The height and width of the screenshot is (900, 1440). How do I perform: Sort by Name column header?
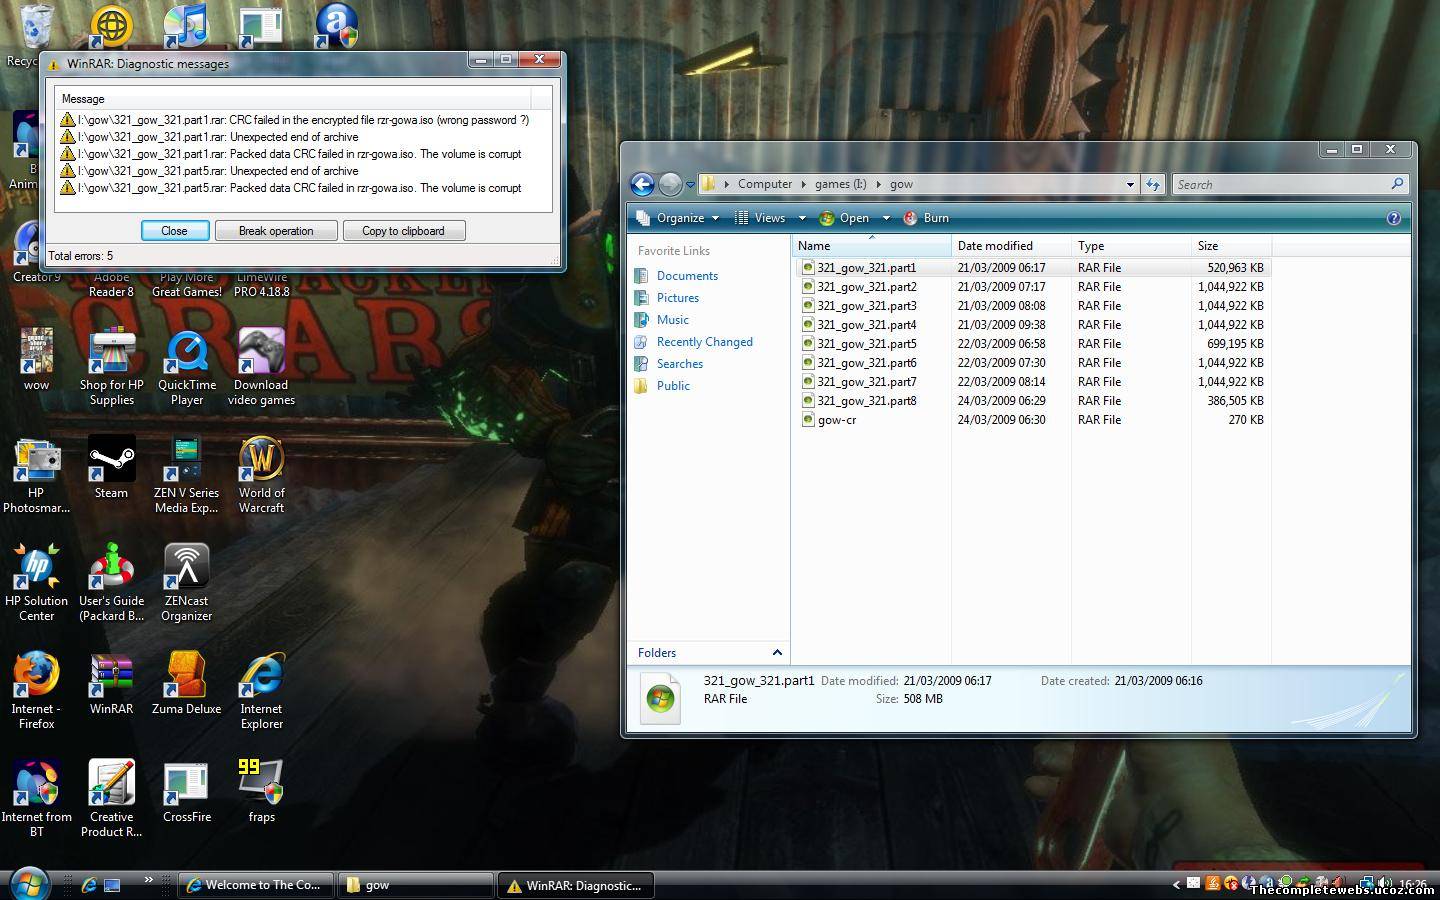(871, 246)
